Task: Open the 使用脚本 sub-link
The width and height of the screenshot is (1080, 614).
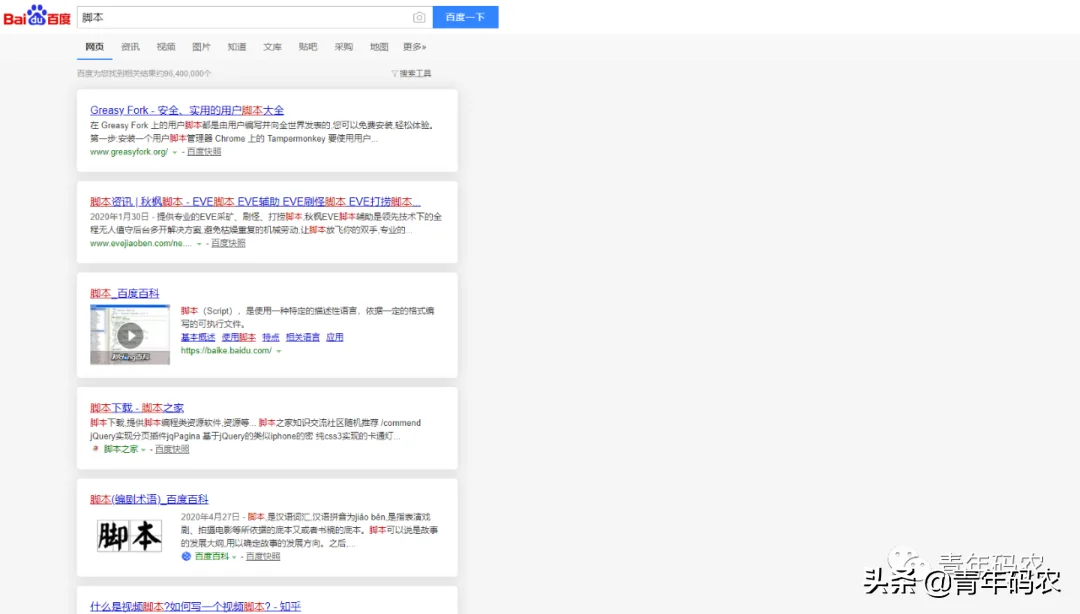Action: [x=238, y=337]
